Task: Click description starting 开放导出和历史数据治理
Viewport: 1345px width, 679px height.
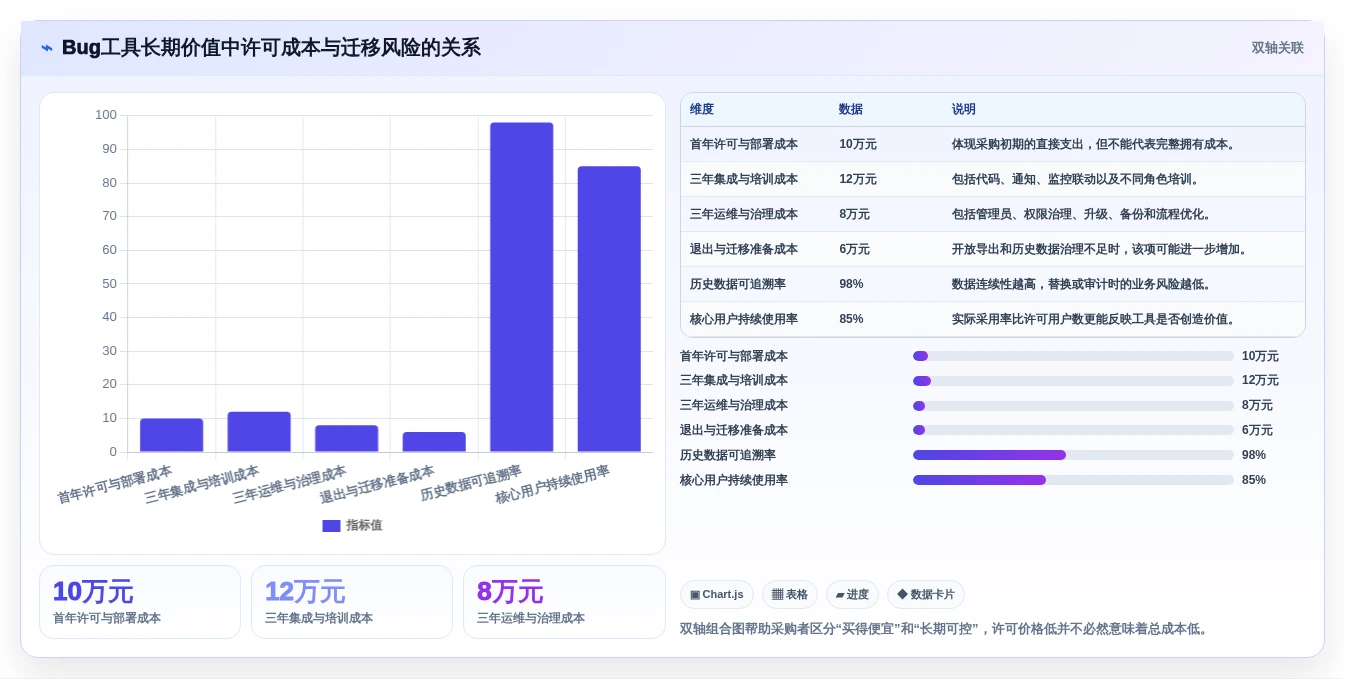Action: 1102,249
